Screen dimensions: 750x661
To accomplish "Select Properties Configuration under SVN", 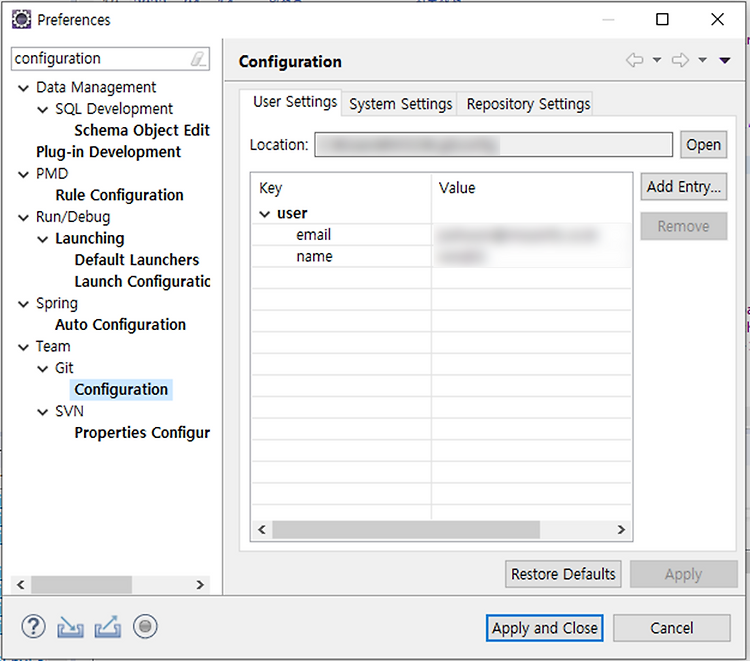I will [x=142, y=433].
